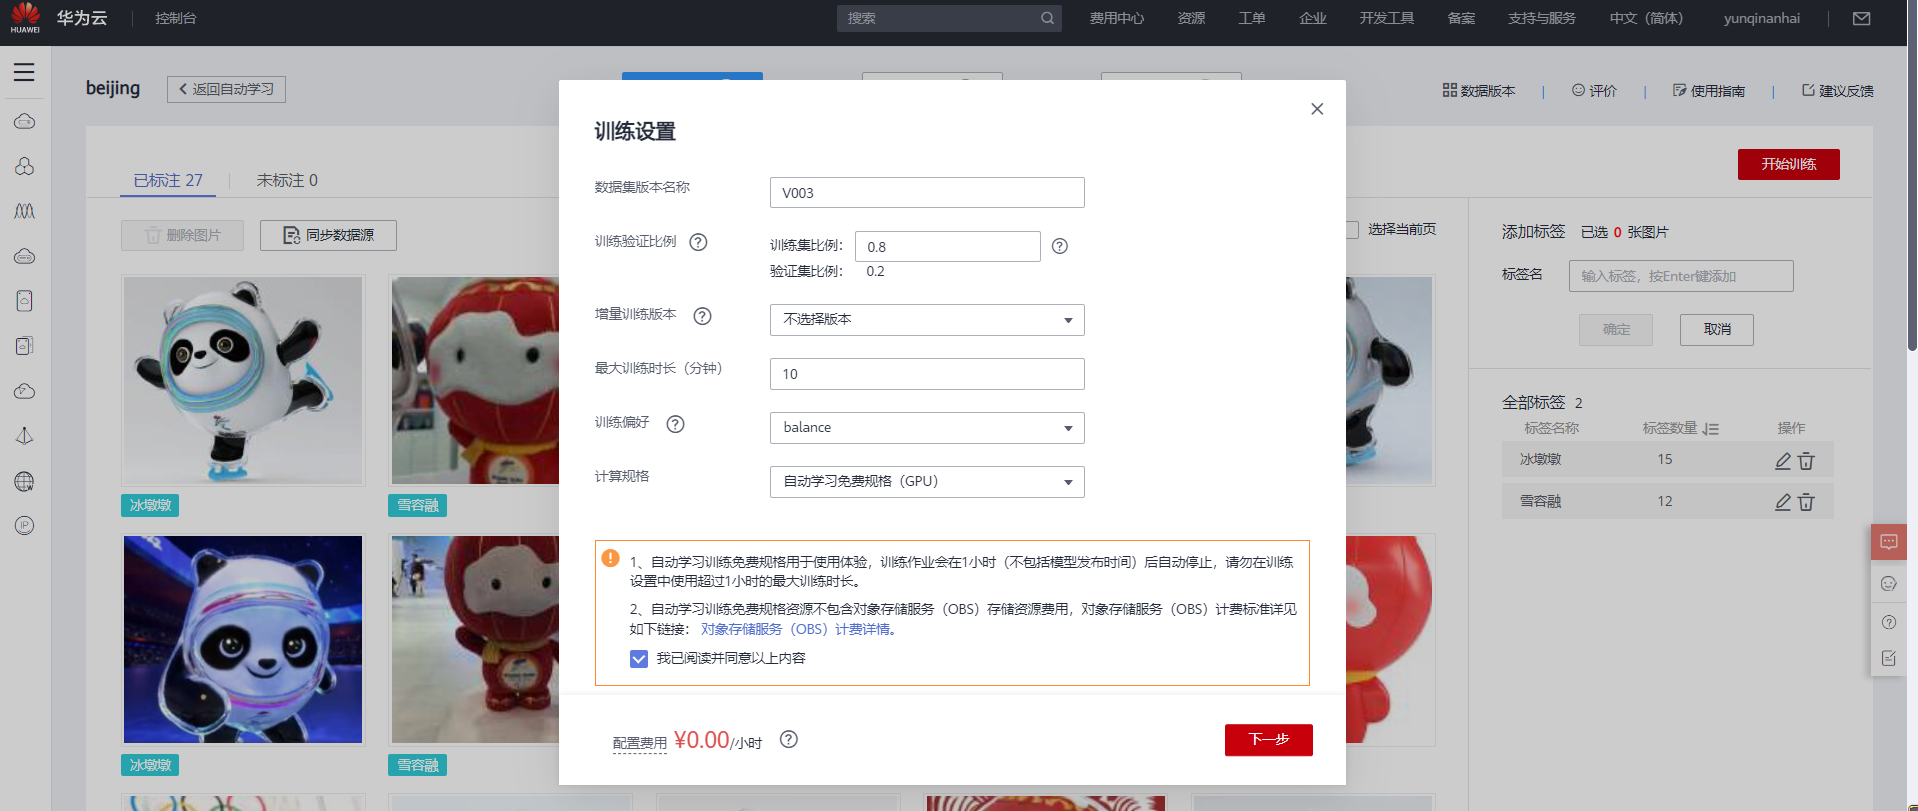Click help icon beside 配置费用 price
The image size is (1918, 811).
click(x=789, y=739)
